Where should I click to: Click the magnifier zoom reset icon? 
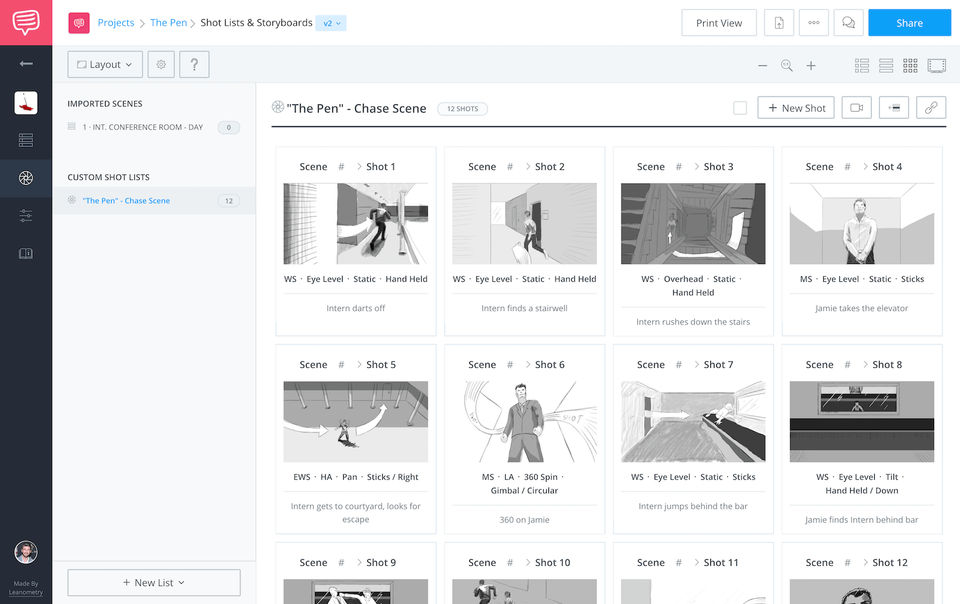(x=787, y=65)
